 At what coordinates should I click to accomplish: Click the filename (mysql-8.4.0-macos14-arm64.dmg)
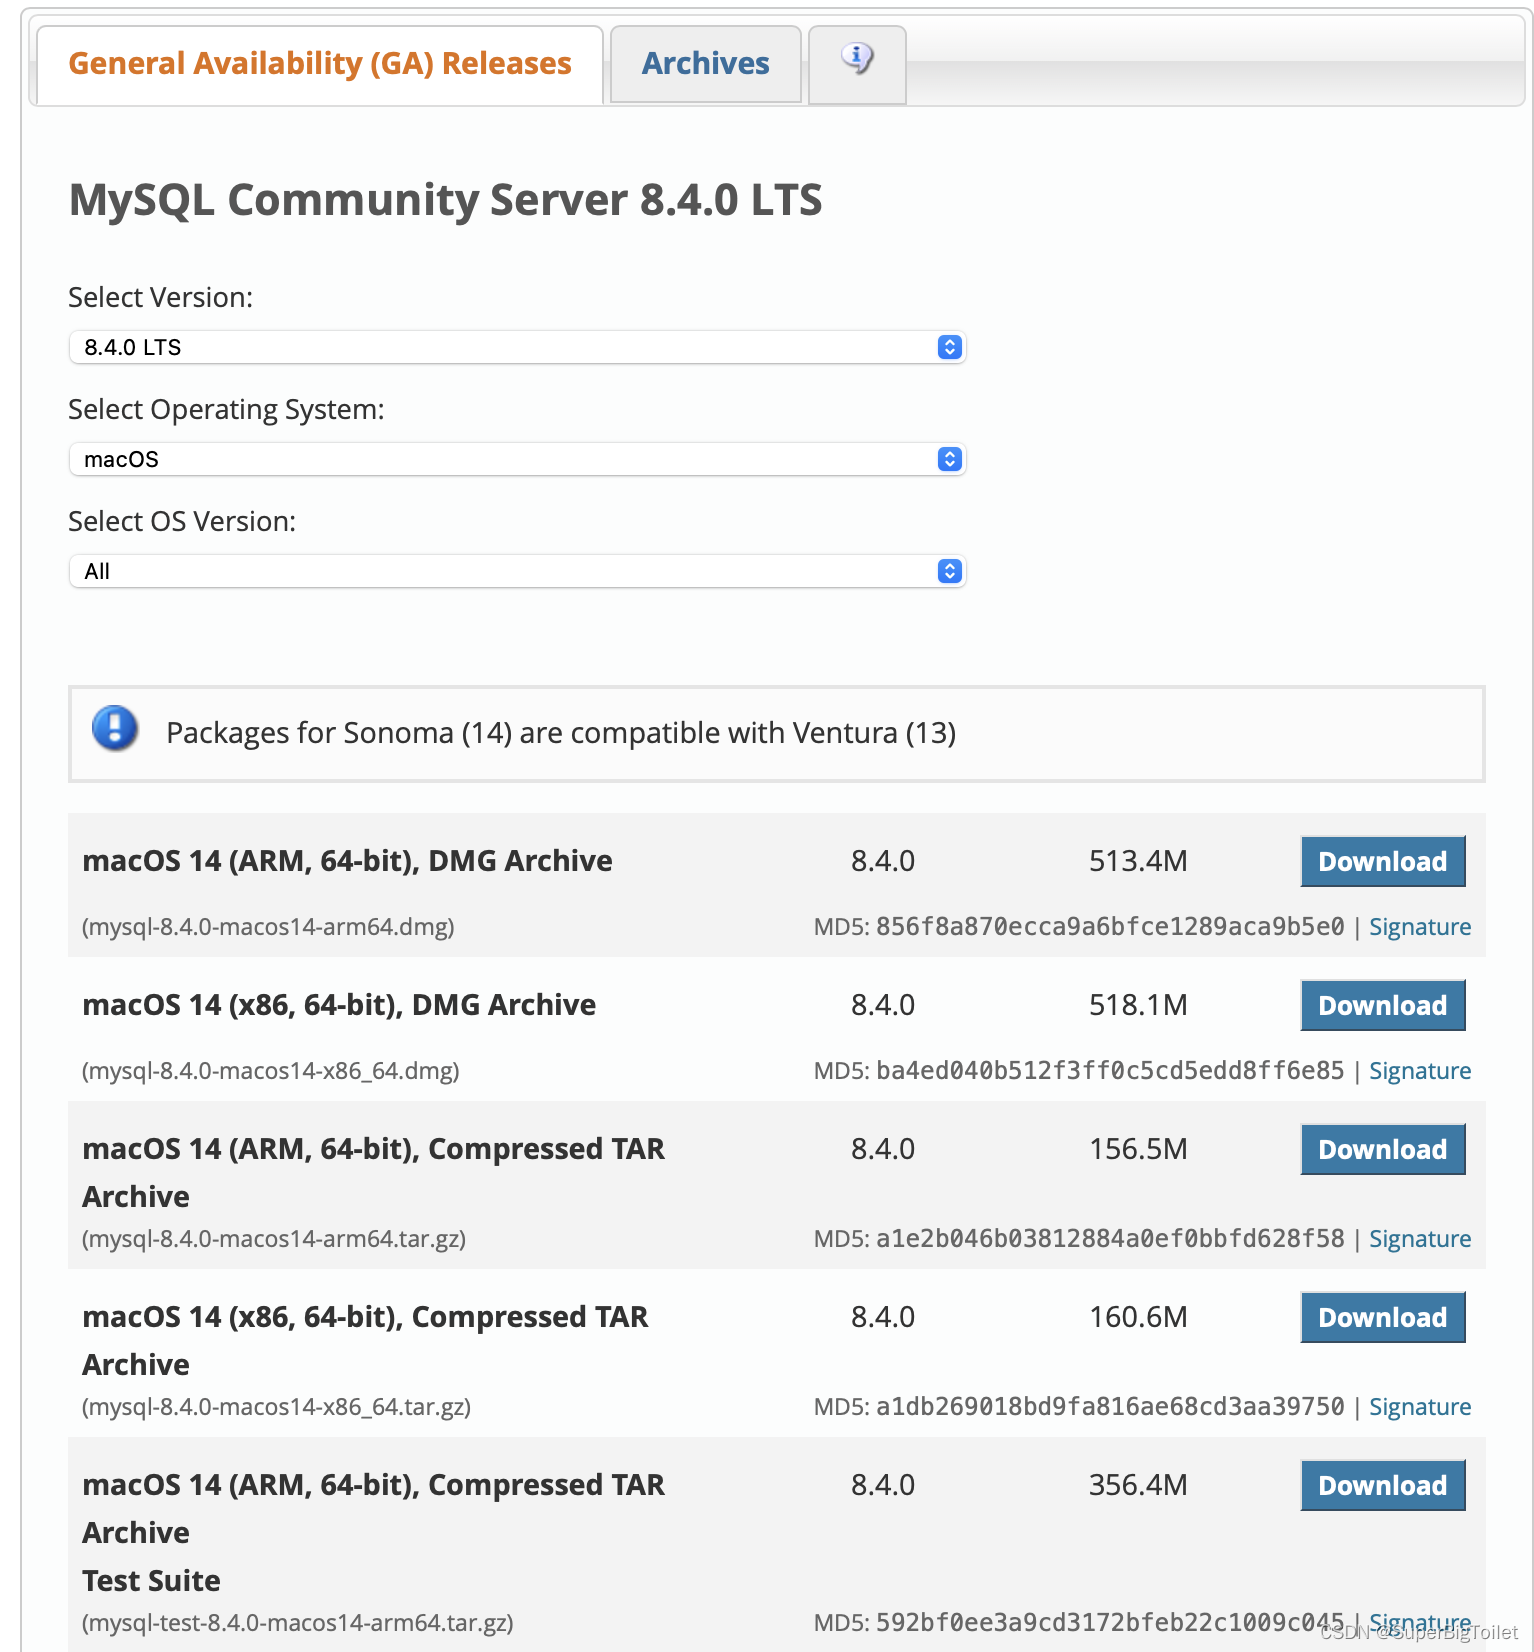(268, 927)
